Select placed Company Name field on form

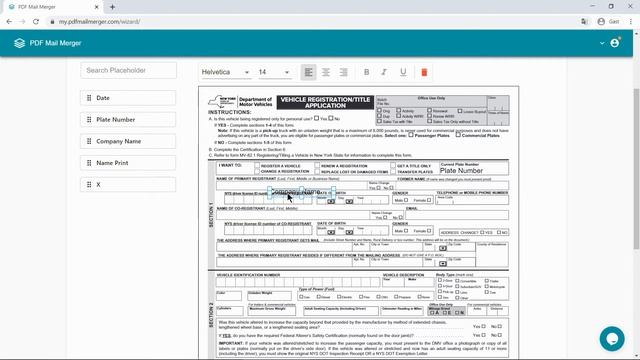coord(301,193)
